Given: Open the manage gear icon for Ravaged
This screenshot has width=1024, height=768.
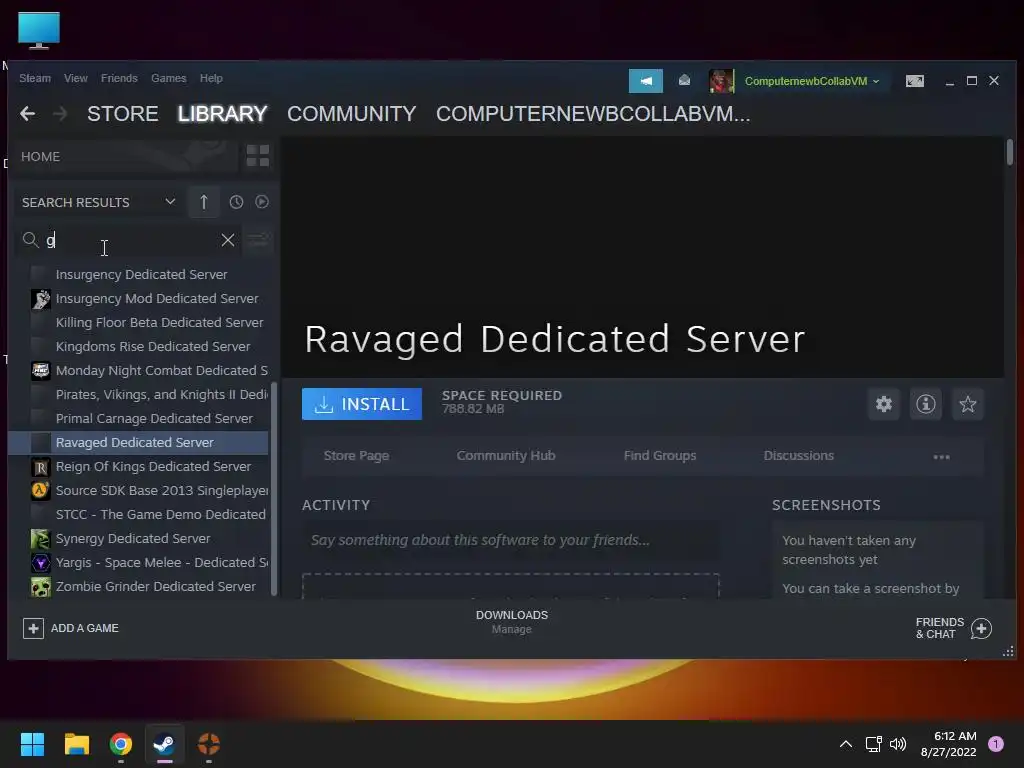Looking at the screenshot, I should pyautogui.click(x=884, y=404).
